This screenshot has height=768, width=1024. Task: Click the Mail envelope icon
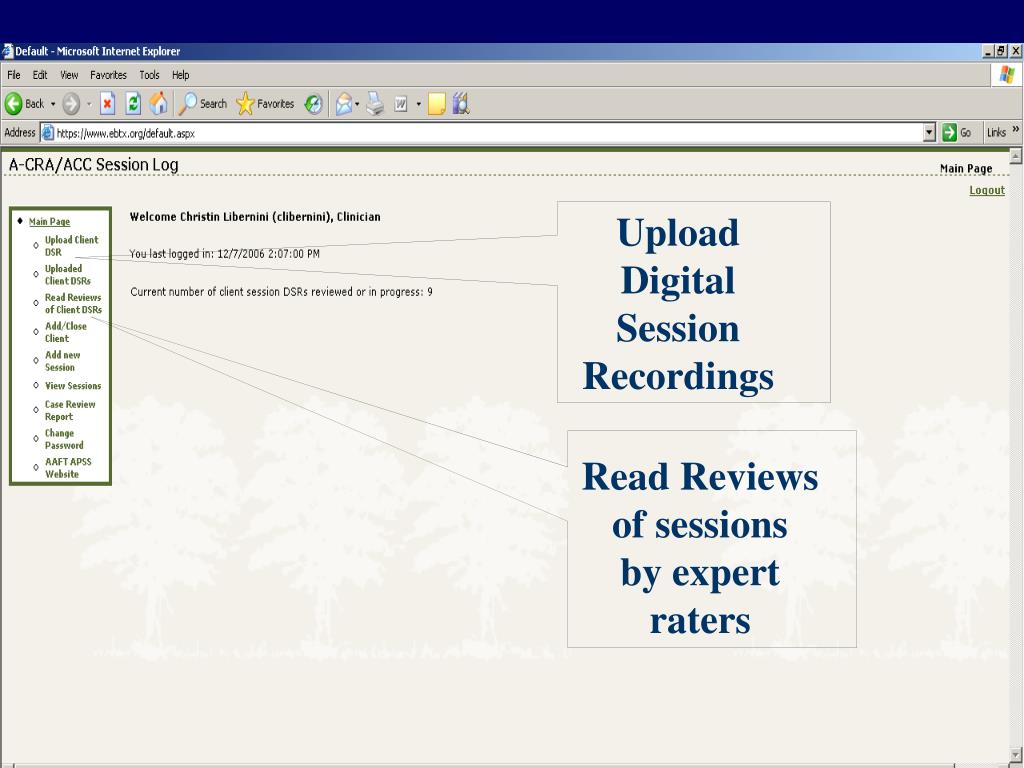[344, 103]
